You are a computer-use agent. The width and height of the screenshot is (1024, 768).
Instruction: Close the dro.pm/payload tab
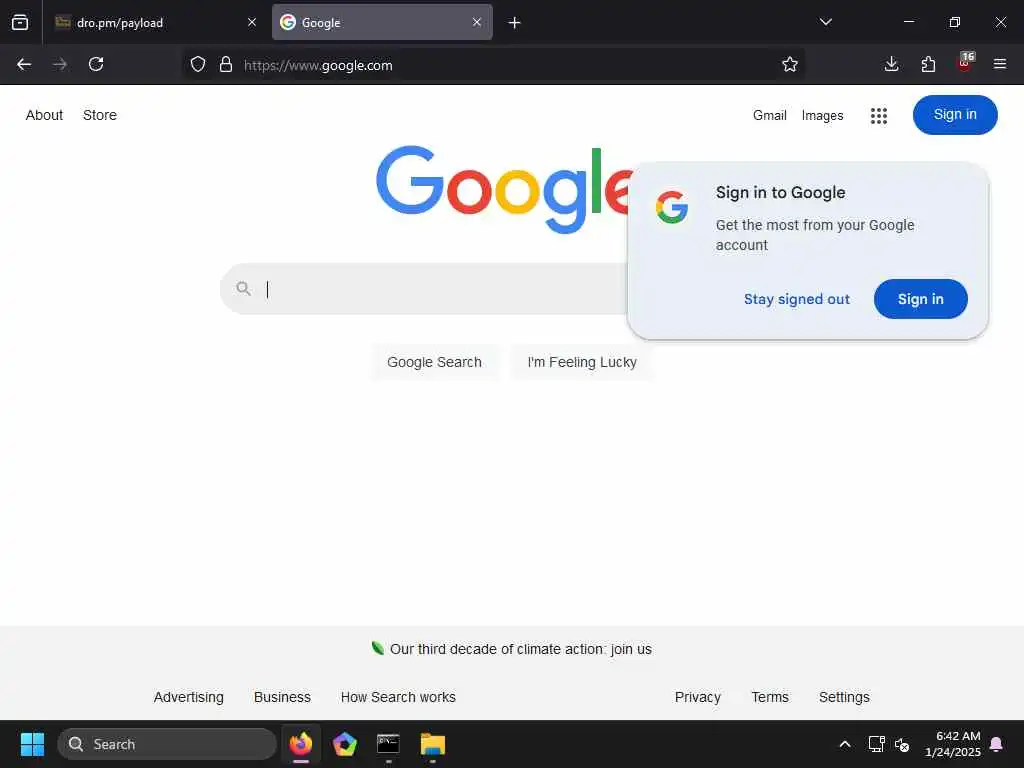coord(251,22)
